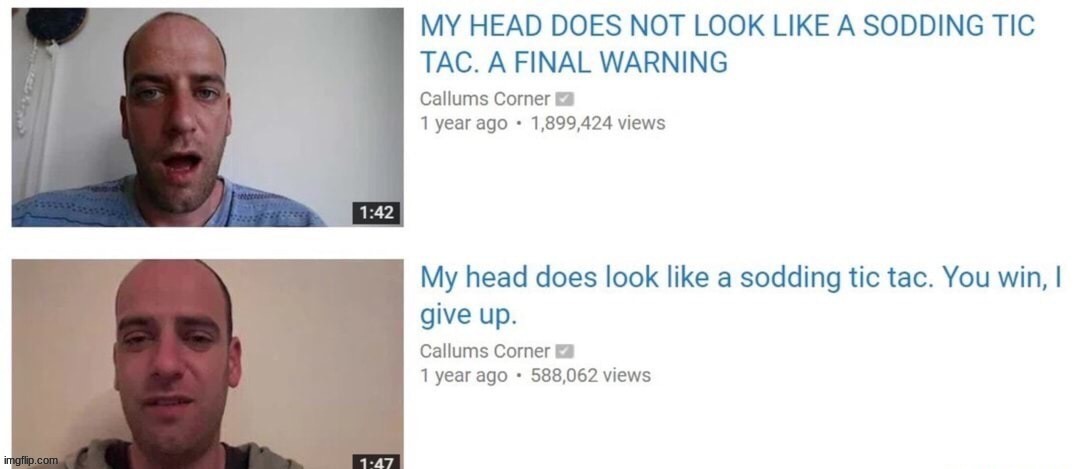Open the 'My head does look like' title

(741, 297)
